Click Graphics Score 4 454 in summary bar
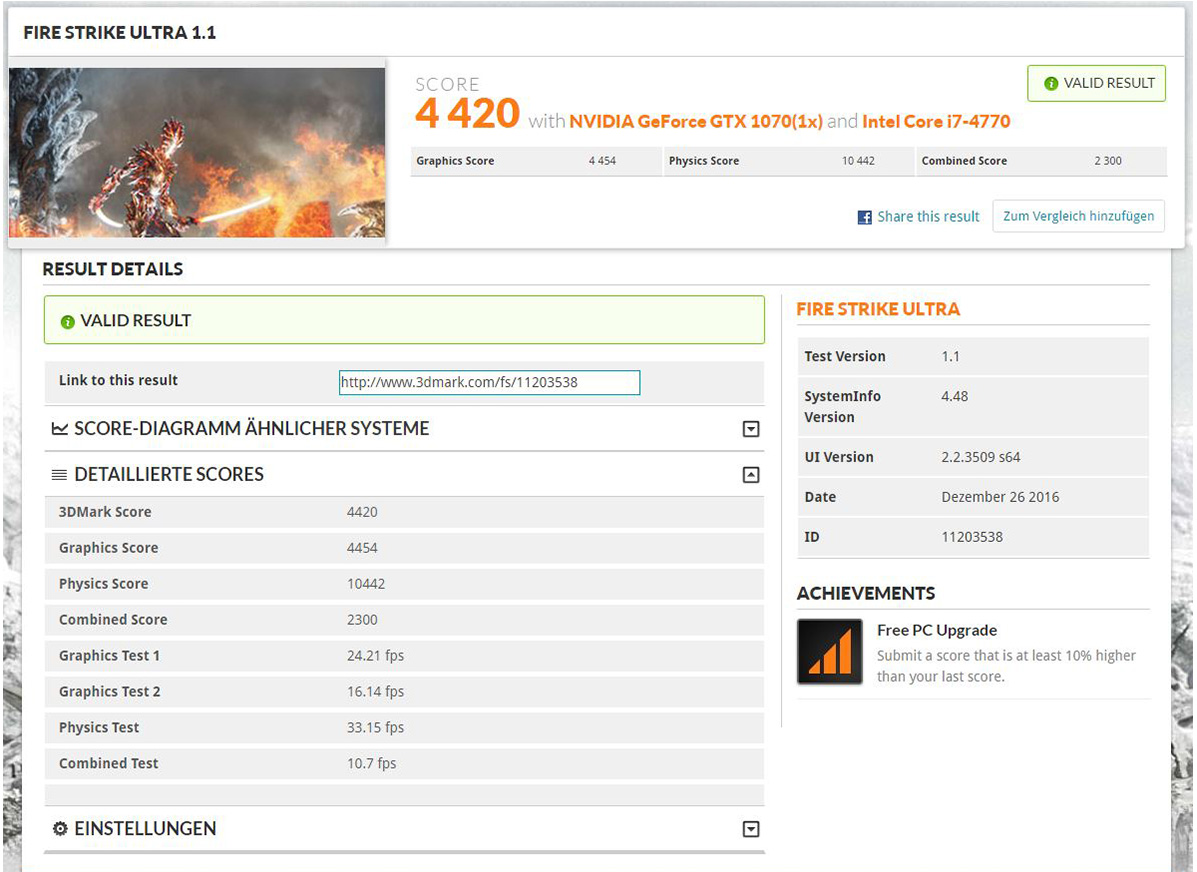Screen dimensions: 1197x872 (x=536, y=161)
